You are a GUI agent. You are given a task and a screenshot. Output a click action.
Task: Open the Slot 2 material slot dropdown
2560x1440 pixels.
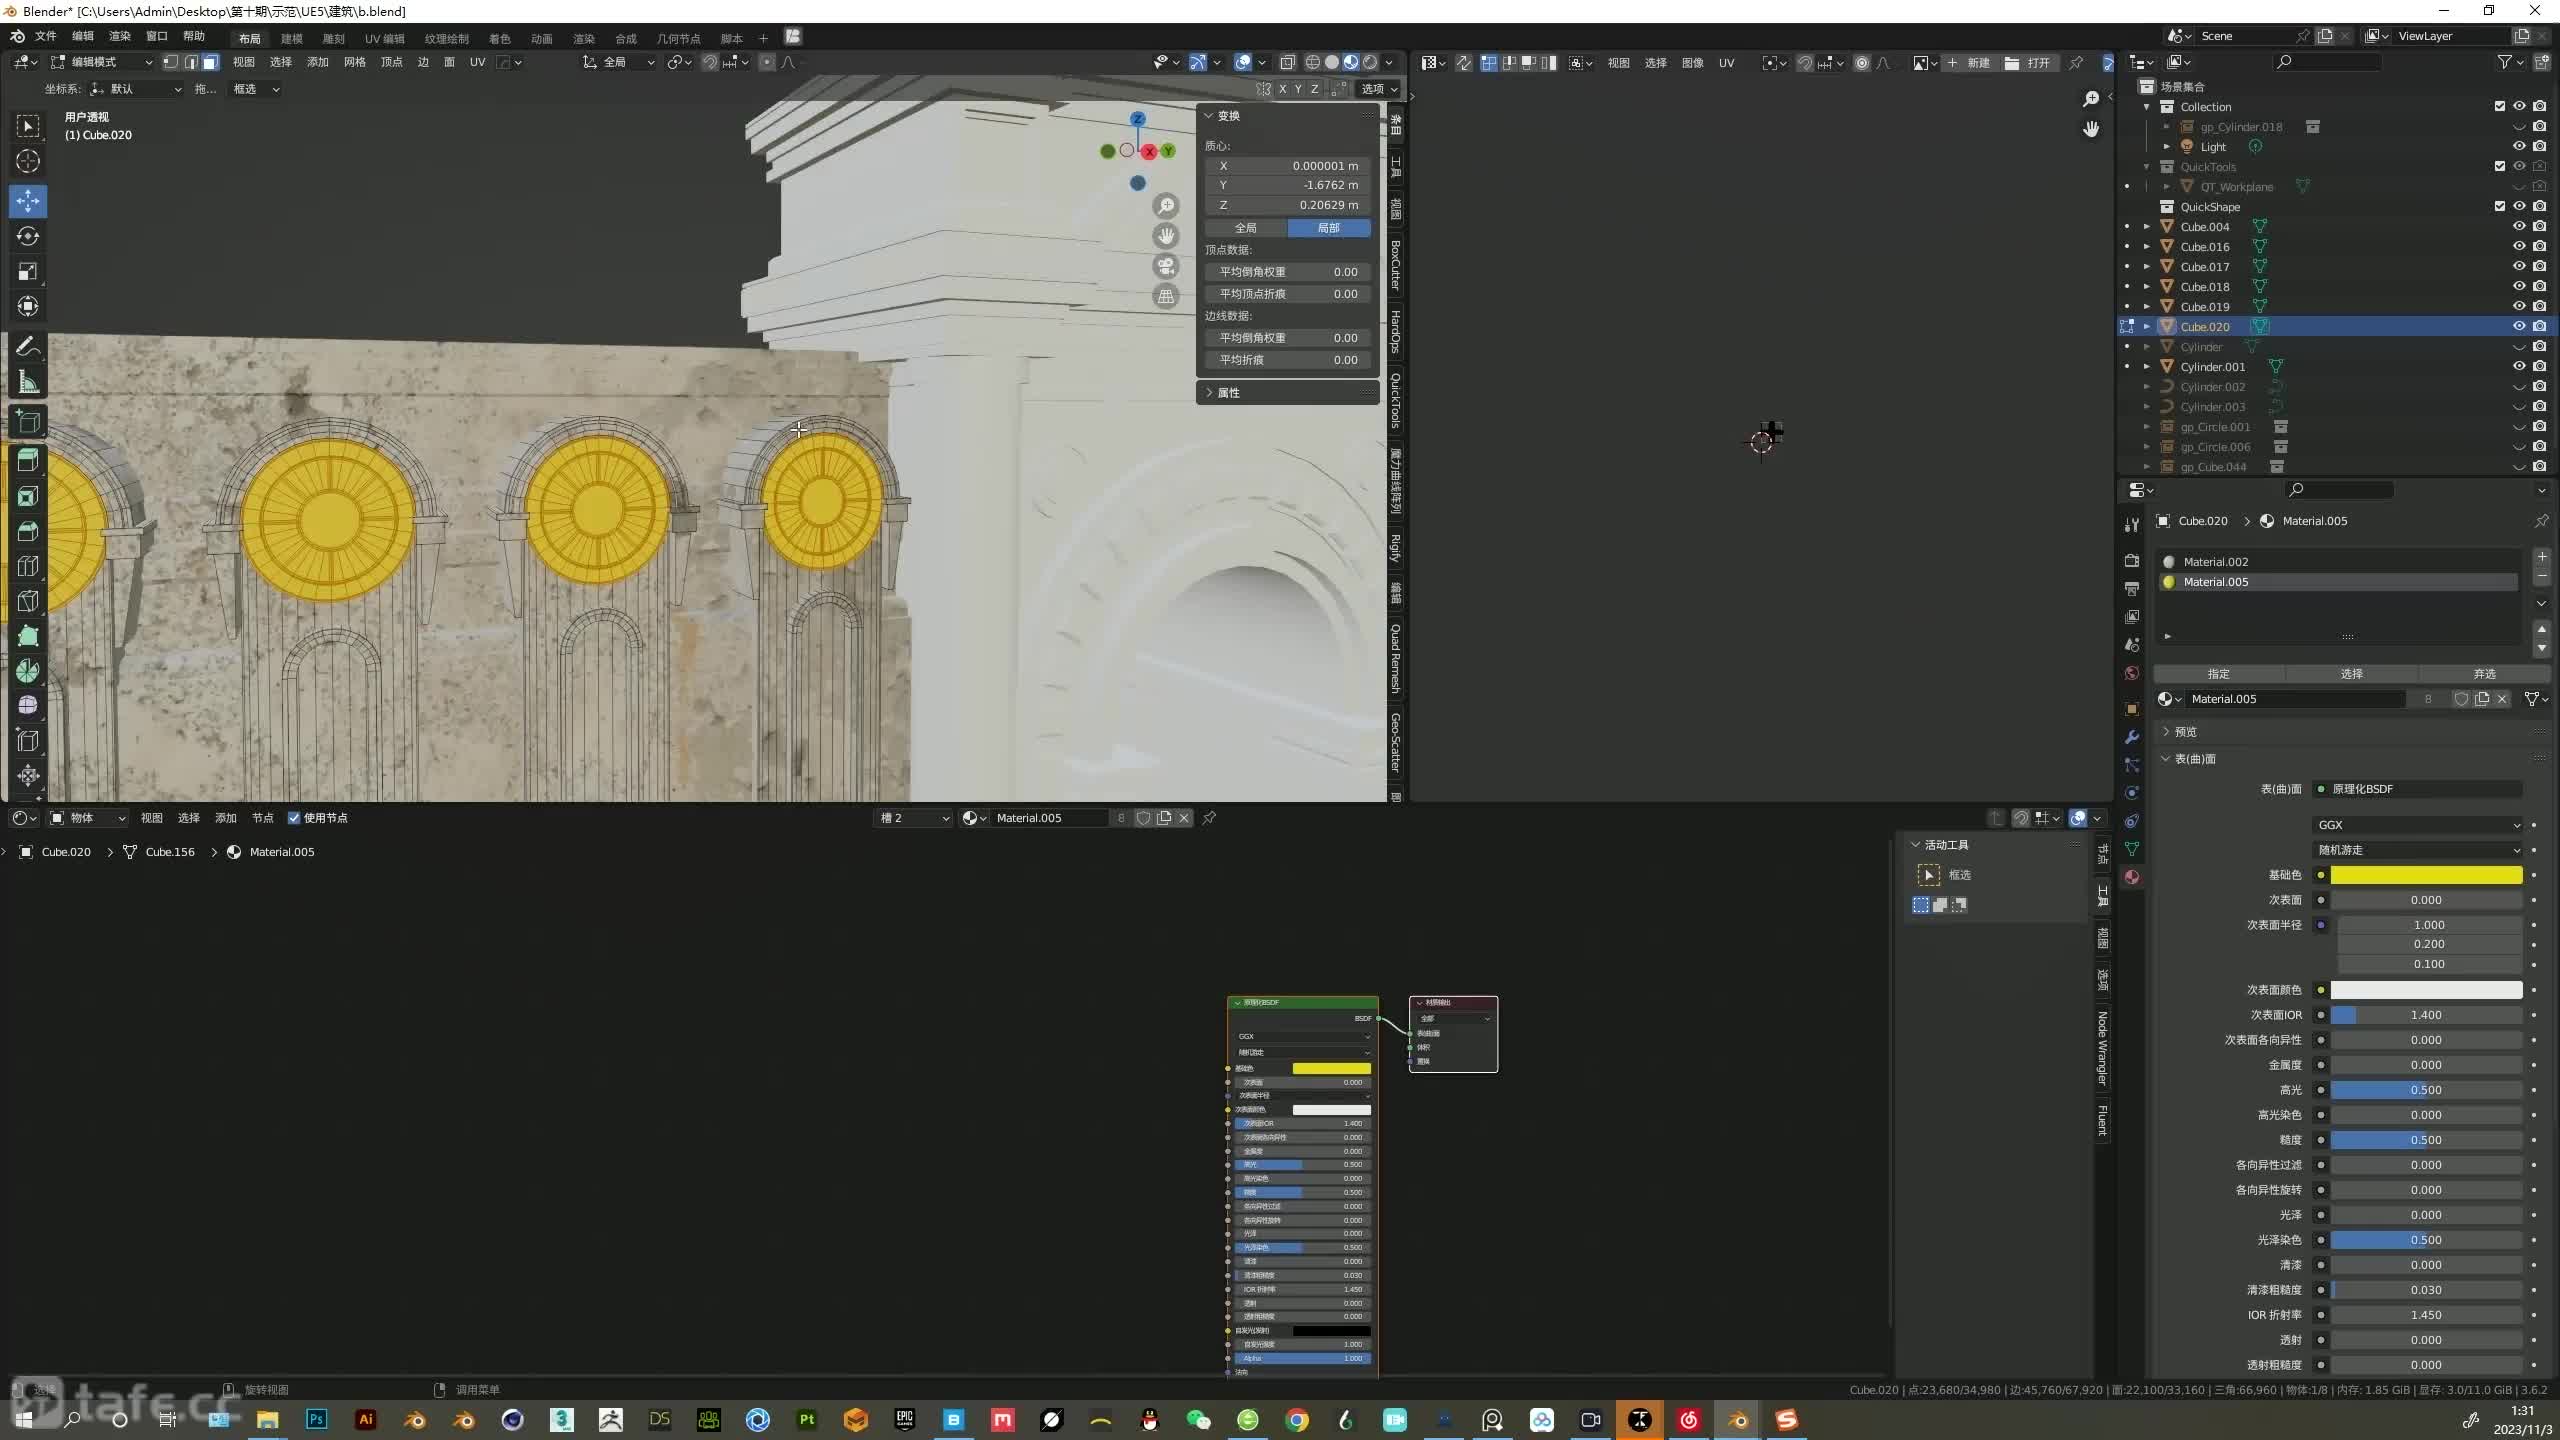(914, 818)
